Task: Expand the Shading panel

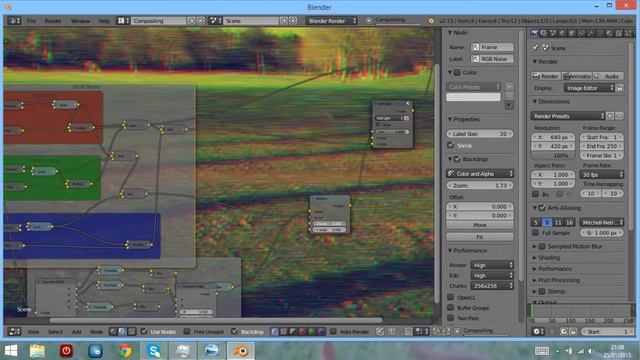Action: [549, 258]
